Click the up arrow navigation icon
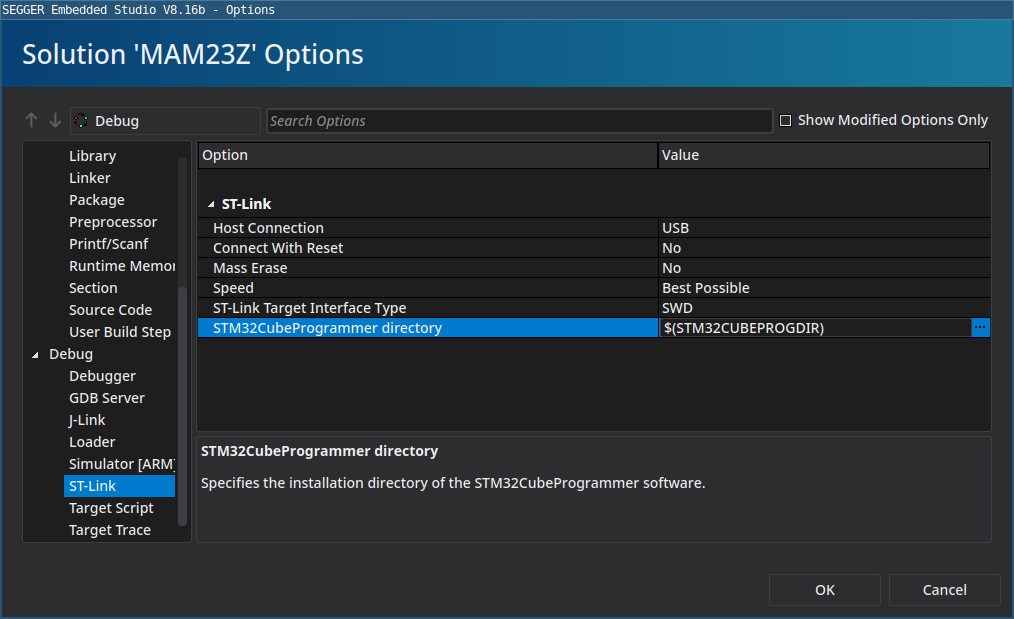This screenshot has height=619, width=1014. tap(31, 121)
